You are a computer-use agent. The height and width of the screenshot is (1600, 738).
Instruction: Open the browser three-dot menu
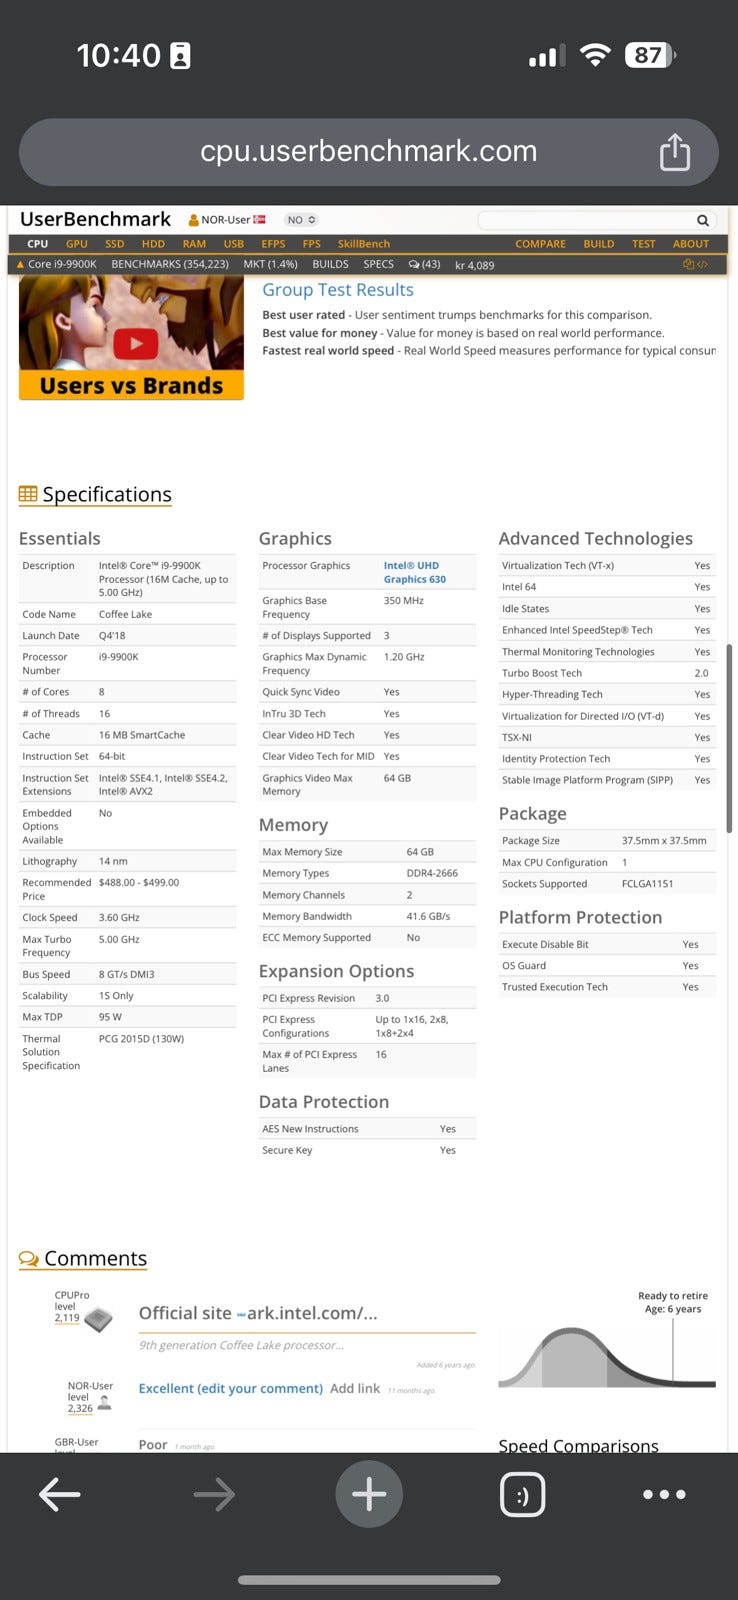click(x=664, y=1495)
